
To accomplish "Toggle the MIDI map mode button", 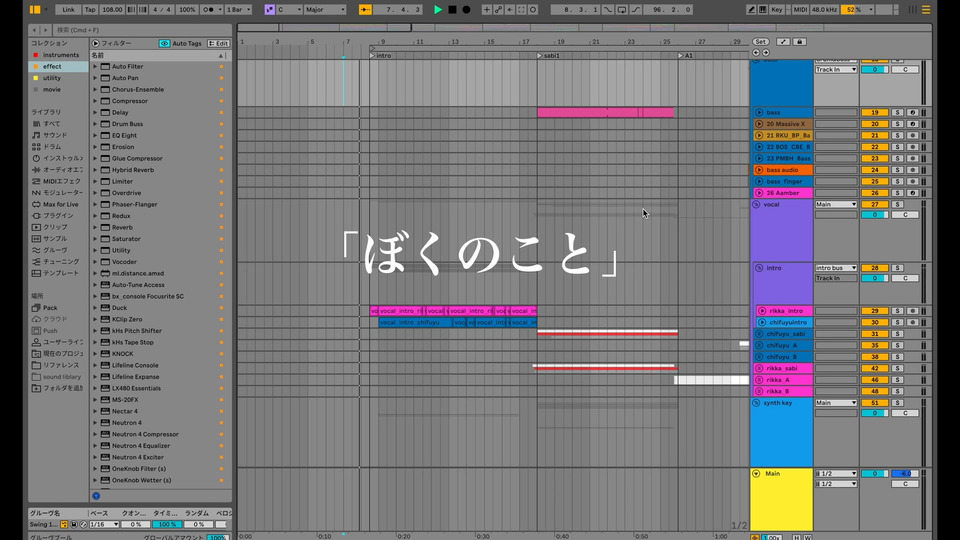I will tap(800, 9).
